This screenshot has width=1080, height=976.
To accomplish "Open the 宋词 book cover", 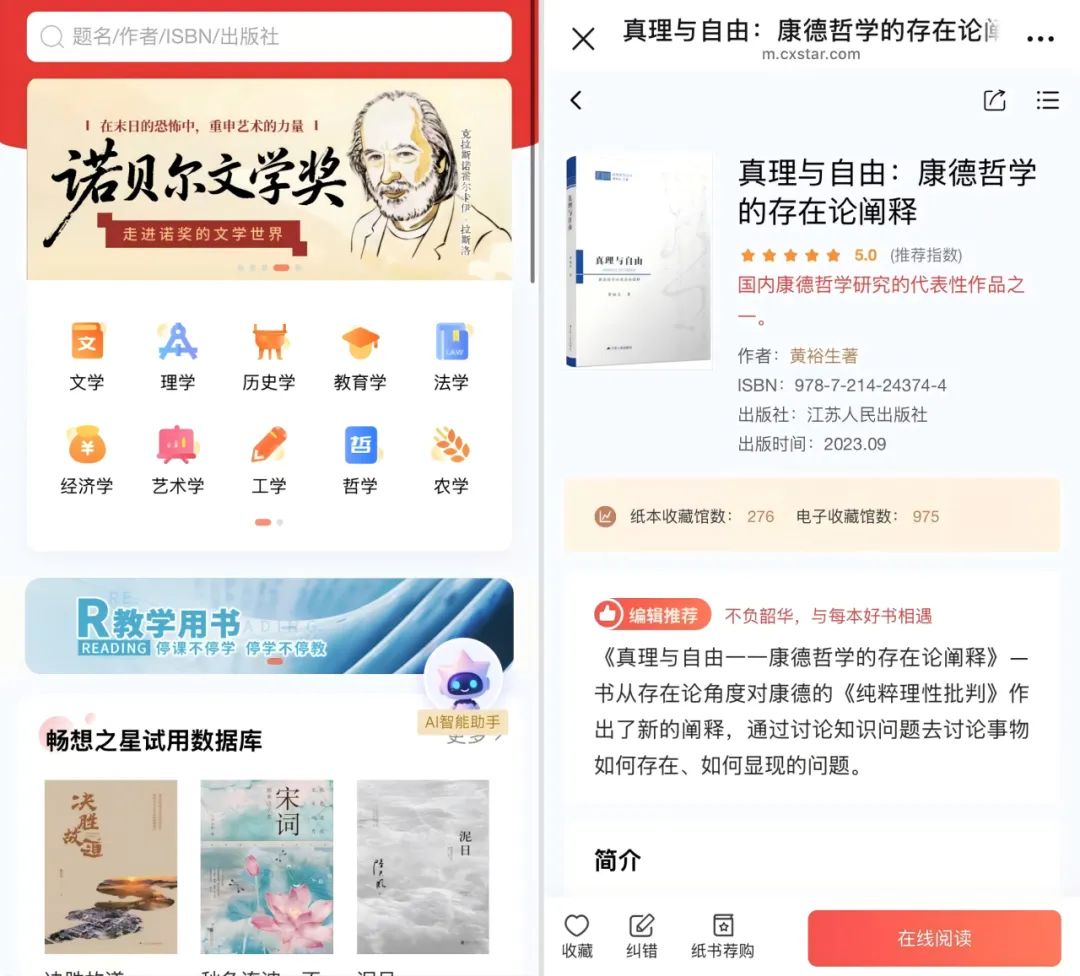I will point(267,866).
